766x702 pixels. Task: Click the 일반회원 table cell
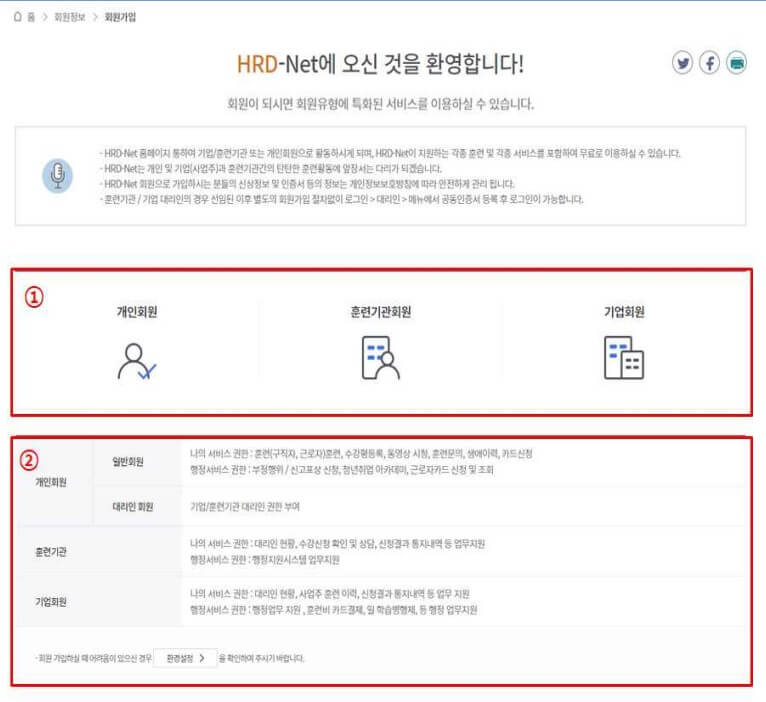pyautogui.click(x=137, y=462)
